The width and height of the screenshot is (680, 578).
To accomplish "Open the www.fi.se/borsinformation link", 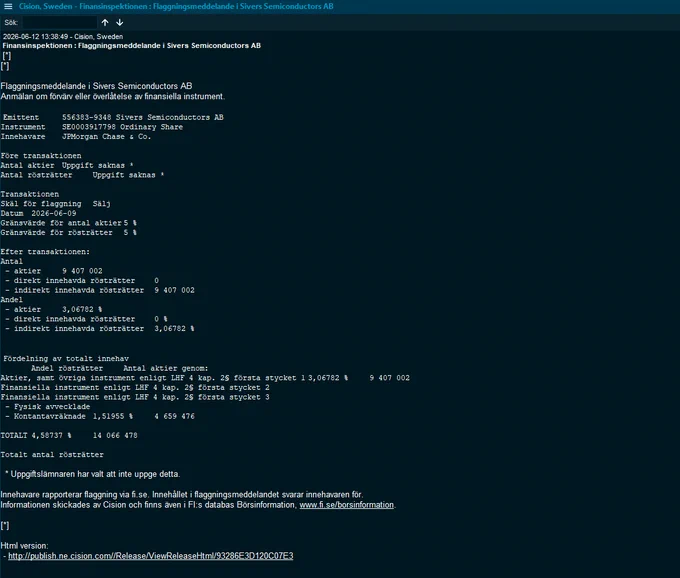I will coord(347,505).
